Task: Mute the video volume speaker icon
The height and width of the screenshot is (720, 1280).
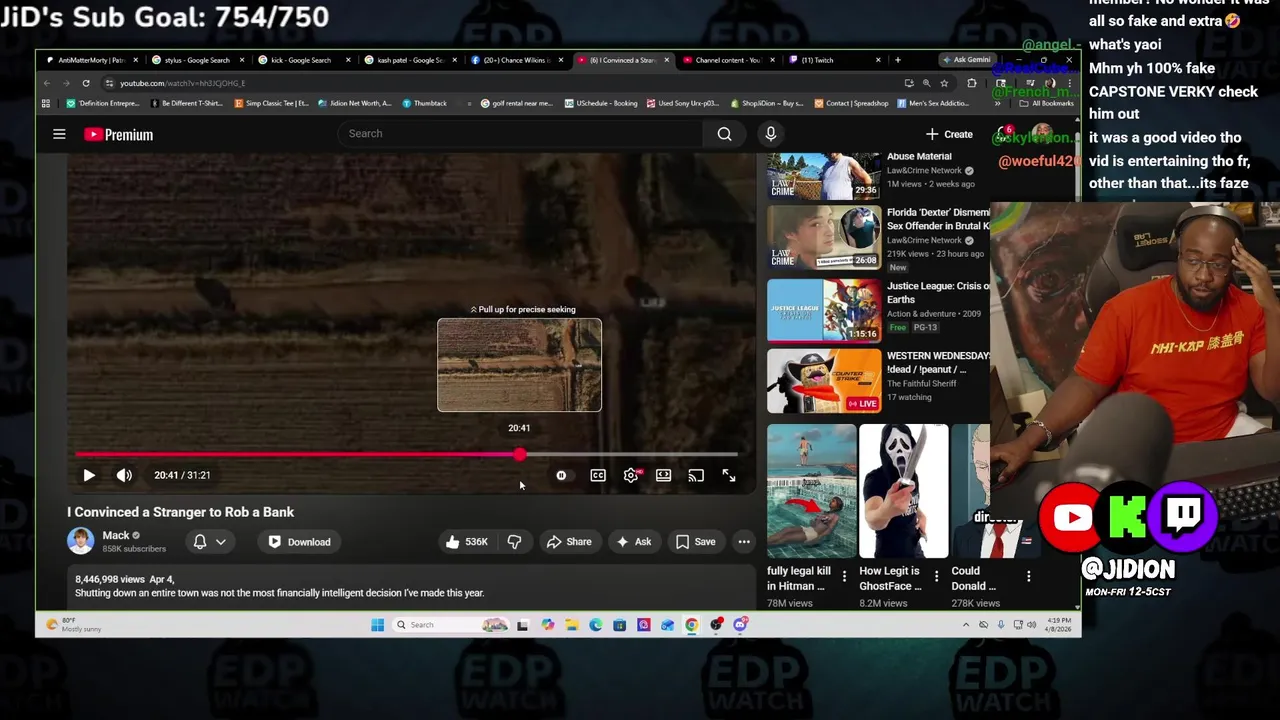Action: [124, 476]
